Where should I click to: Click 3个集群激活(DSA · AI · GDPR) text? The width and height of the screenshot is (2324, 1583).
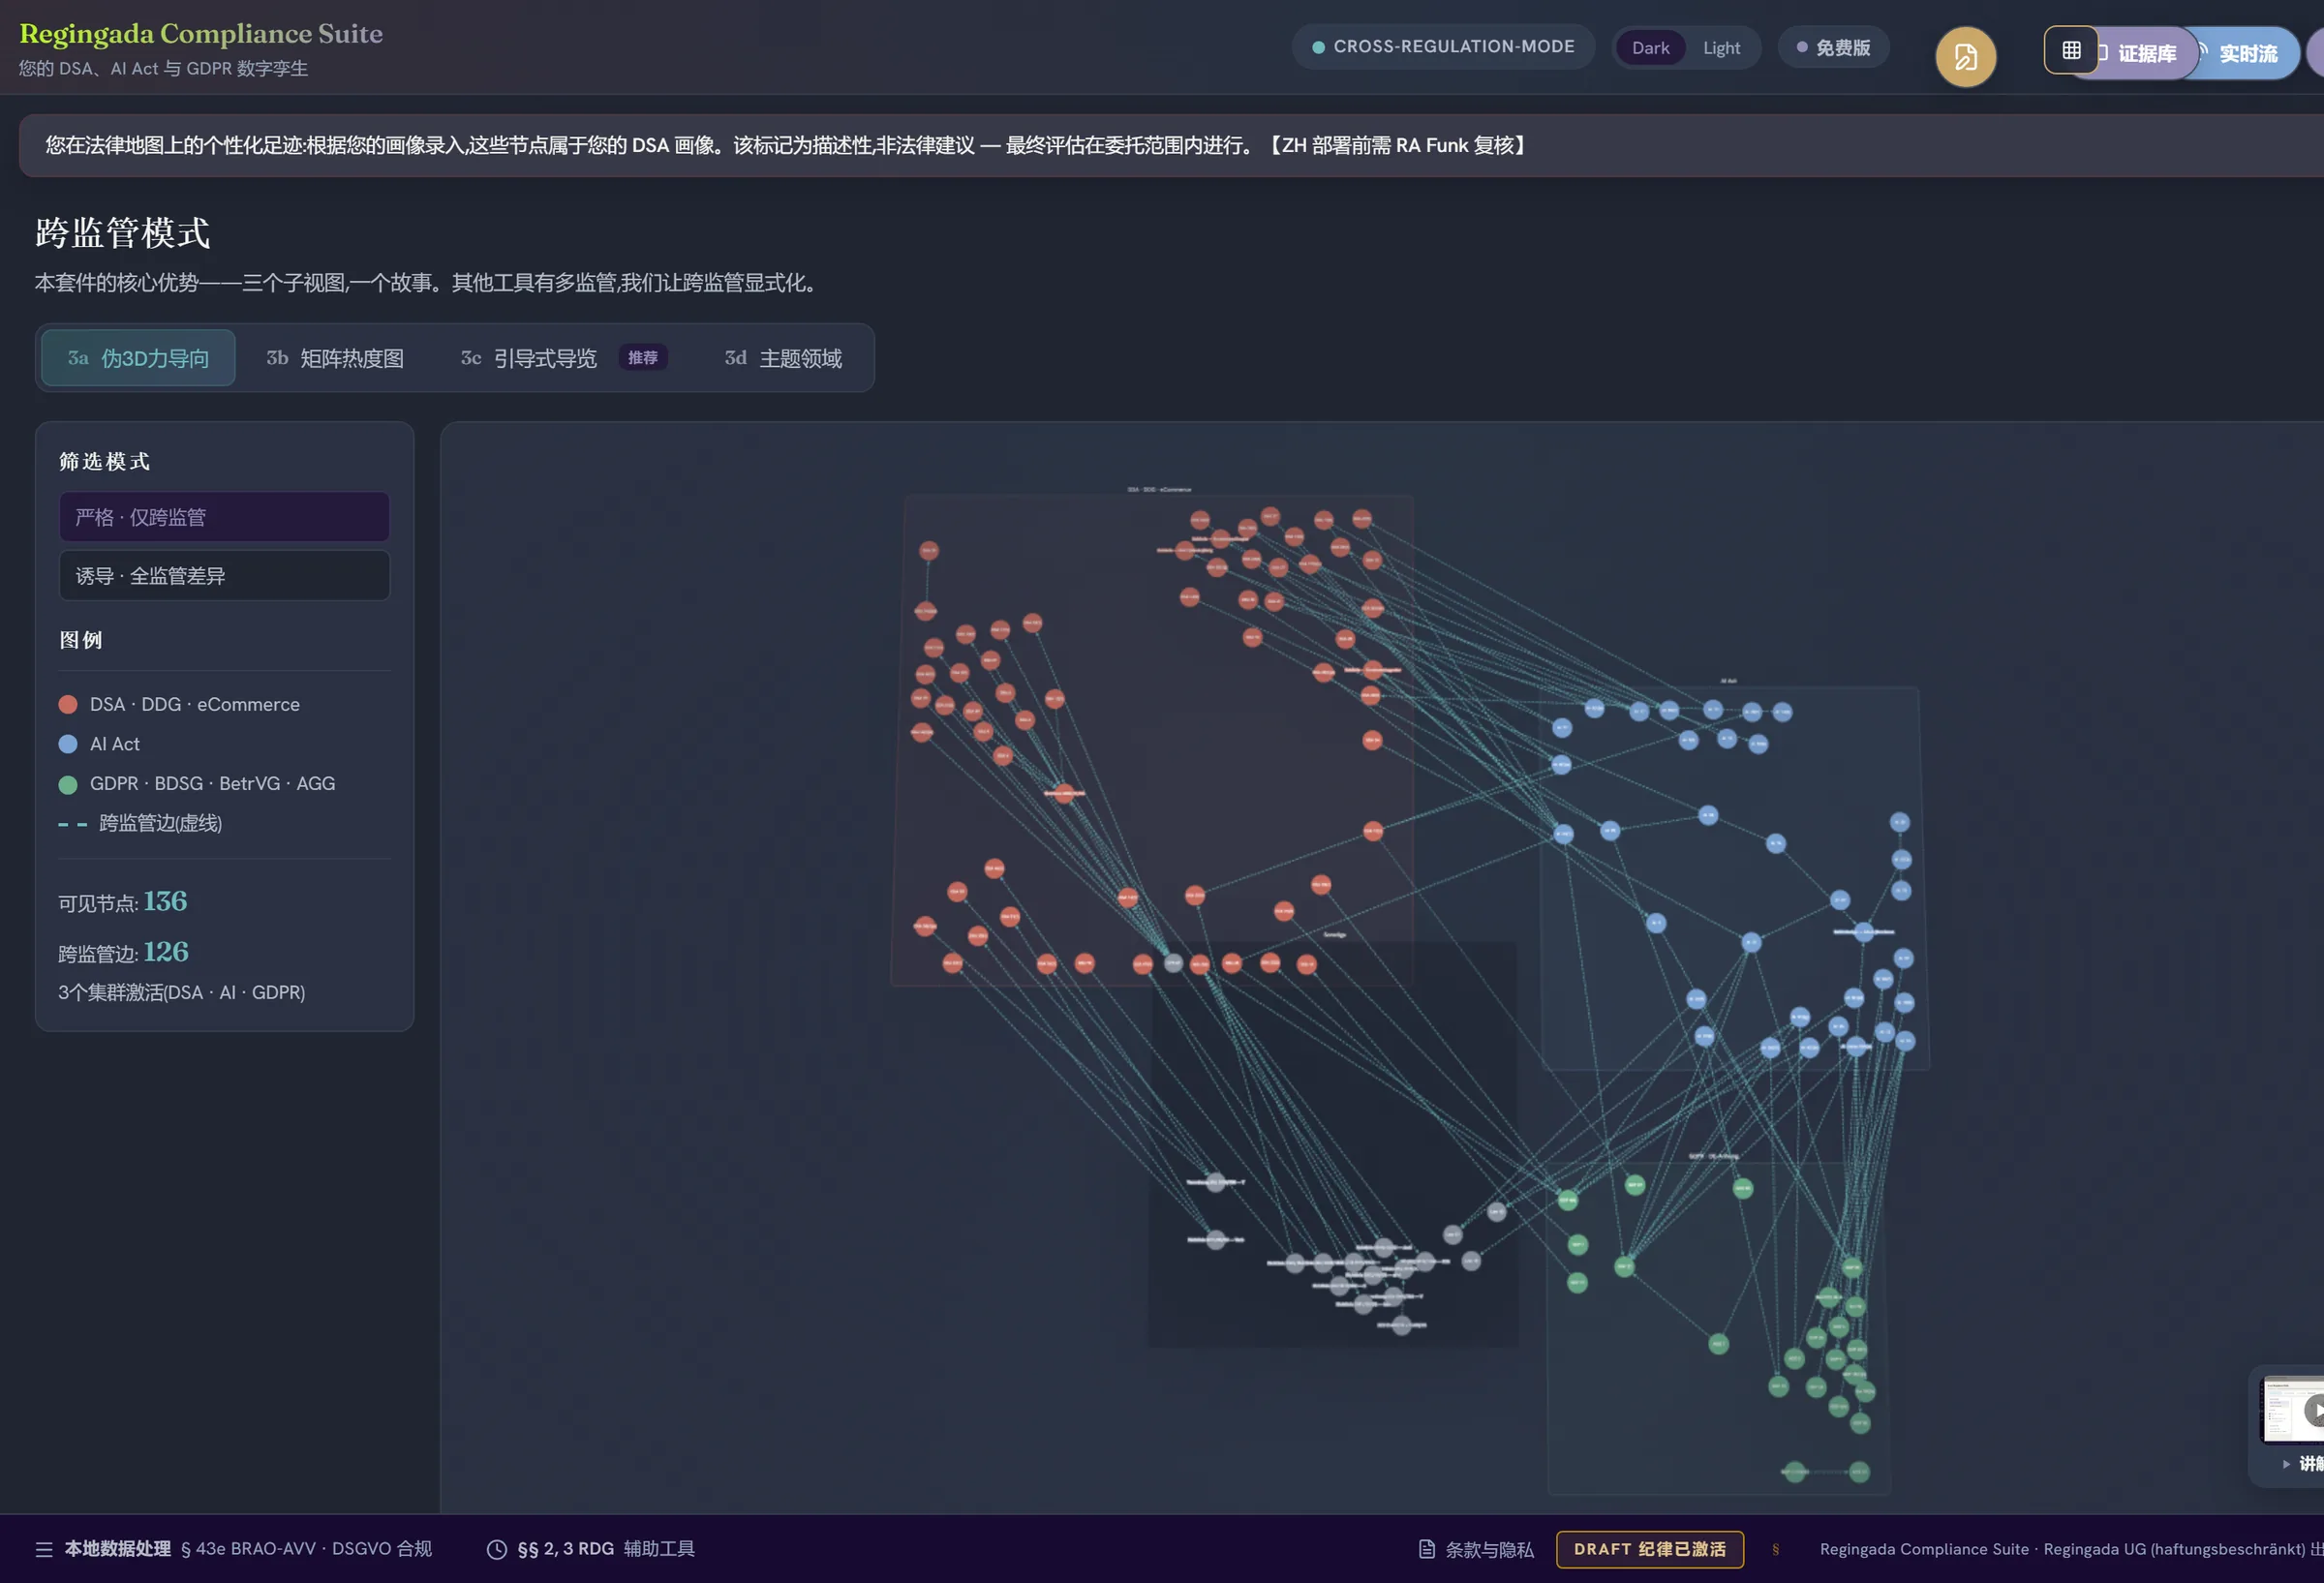click(182, 992)
